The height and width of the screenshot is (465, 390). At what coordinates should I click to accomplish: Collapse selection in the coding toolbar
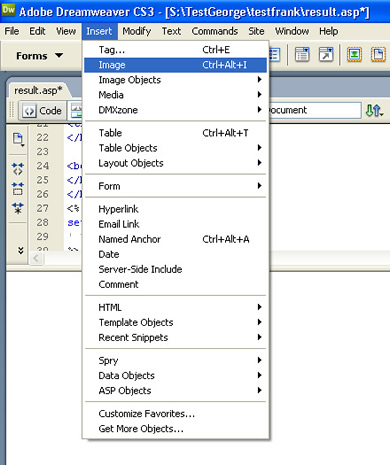(x=18, y=189)
